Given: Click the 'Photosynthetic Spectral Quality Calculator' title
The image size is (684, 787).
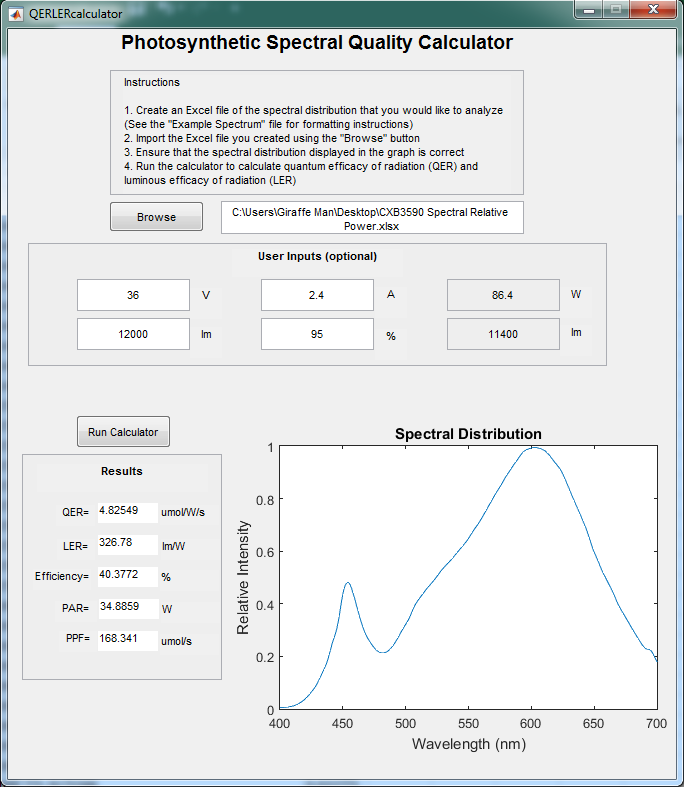Looking at the screenshot, I should click(x=317, y=42).
